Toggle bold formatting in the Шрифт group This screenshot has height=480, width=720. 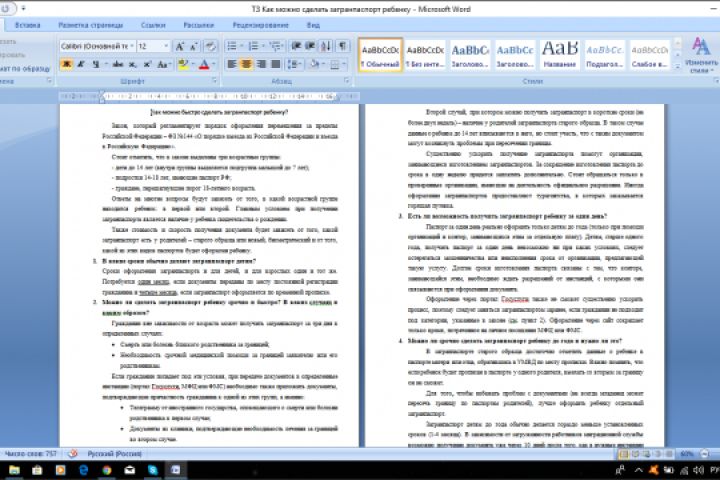[x=67, y=64]
